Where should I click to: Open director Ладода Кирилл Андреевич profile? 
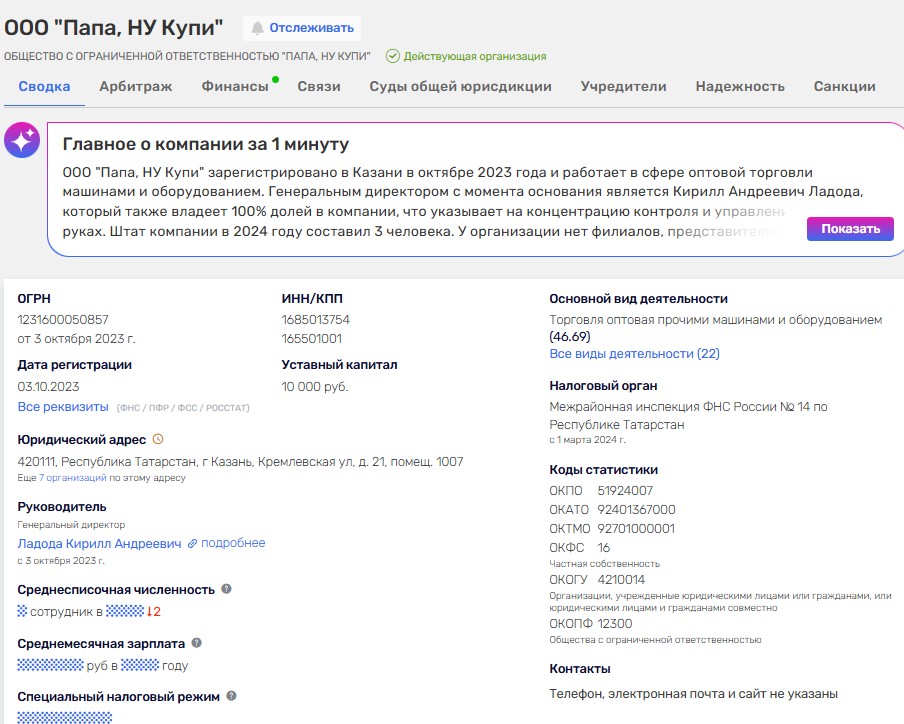[x=100, y=543]
